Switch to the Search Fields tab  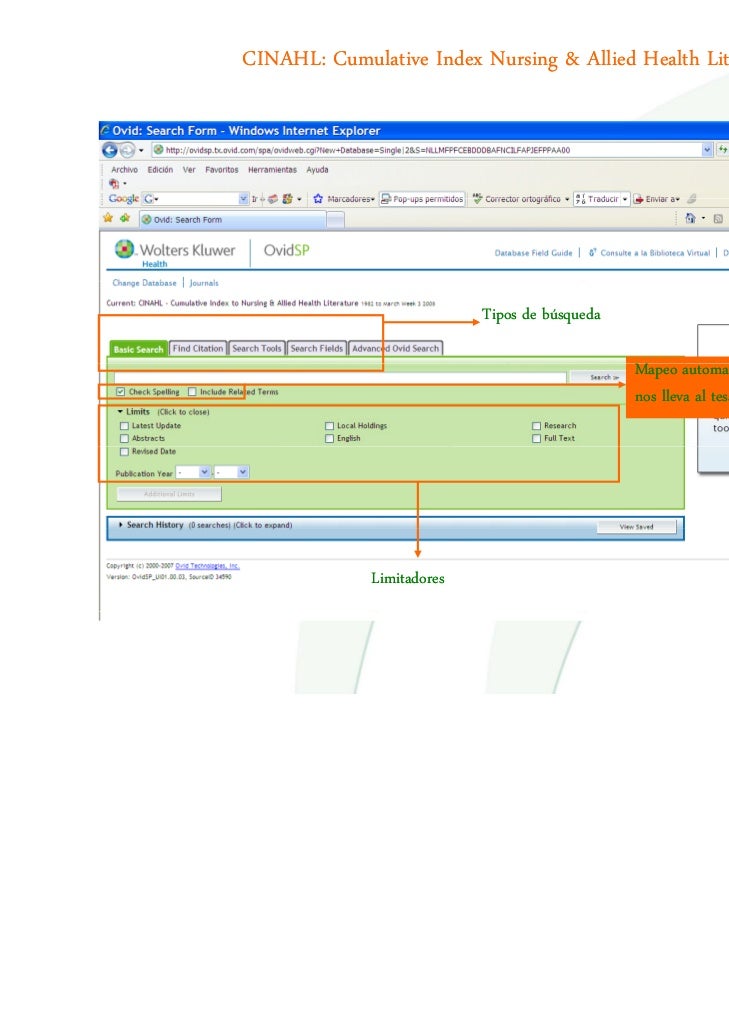coord(317,348)
